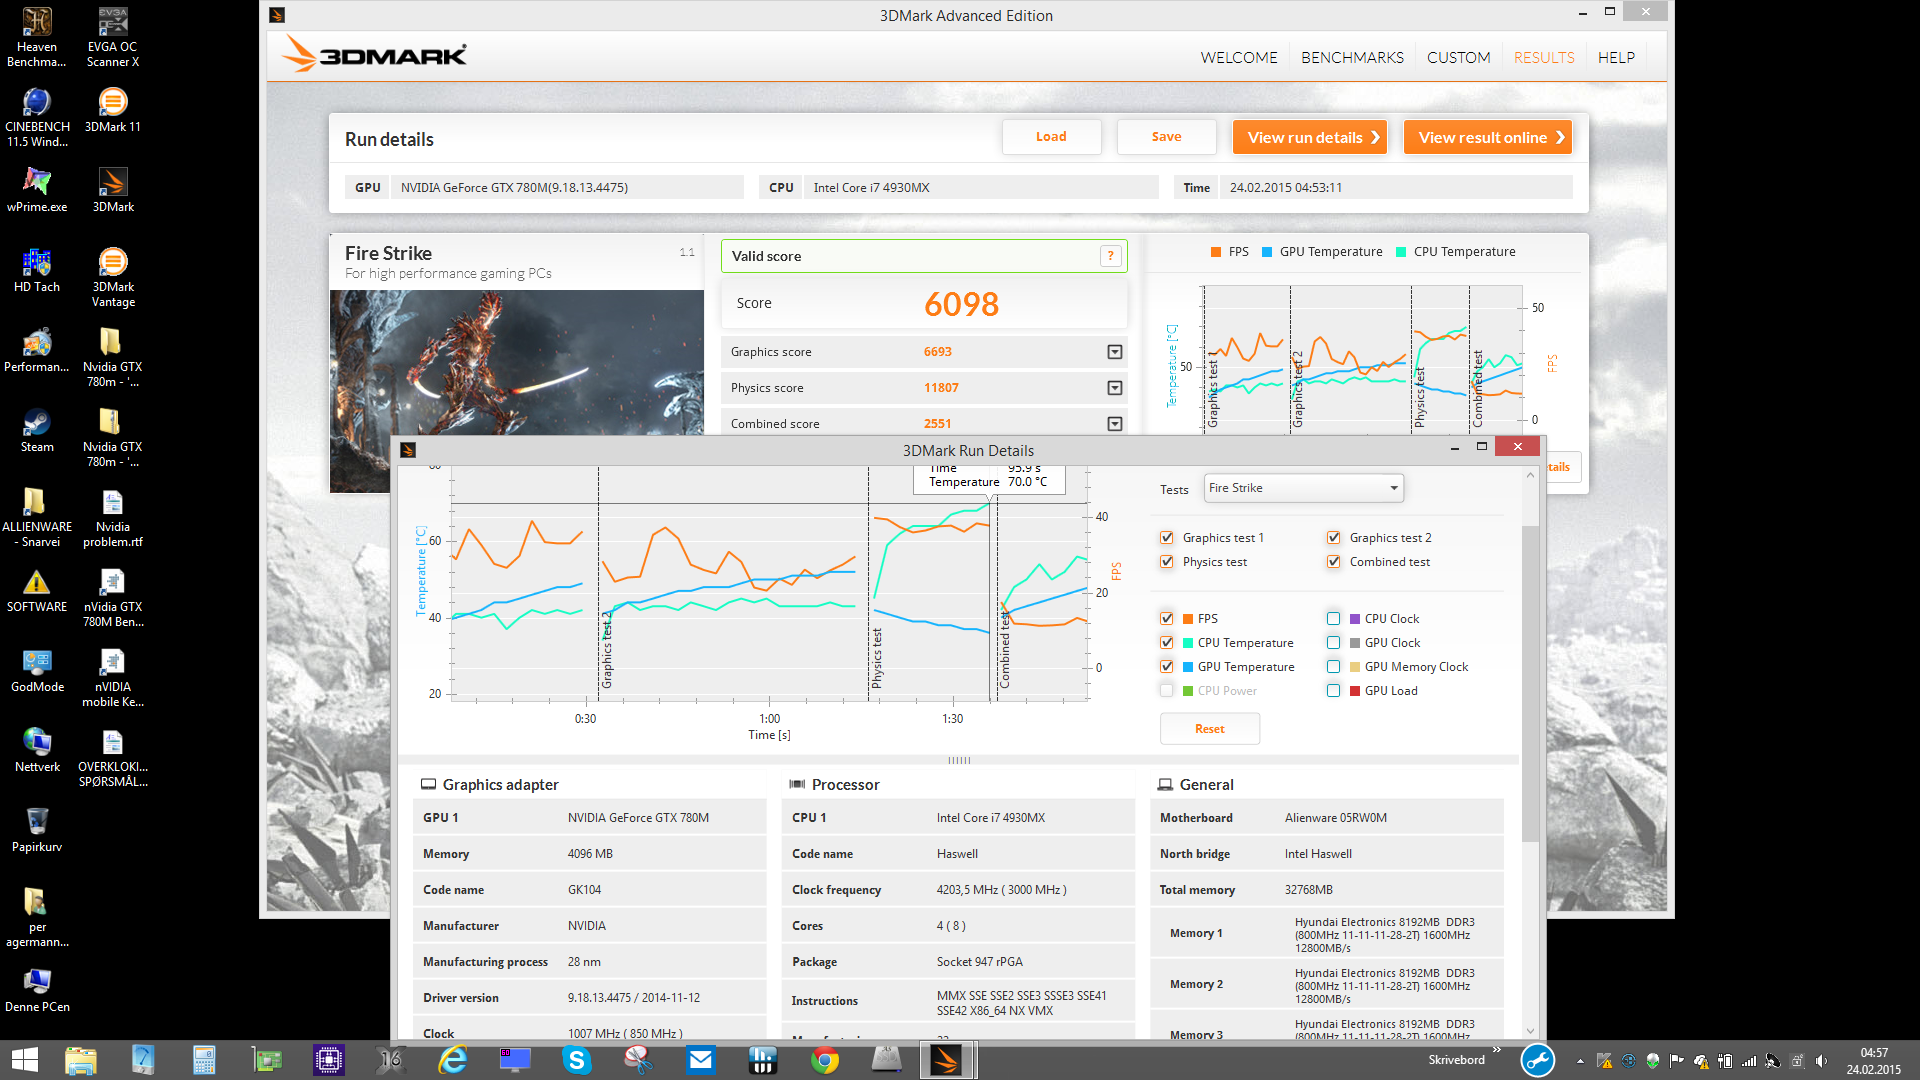Open the Denne PCen desktop icon

37,990
